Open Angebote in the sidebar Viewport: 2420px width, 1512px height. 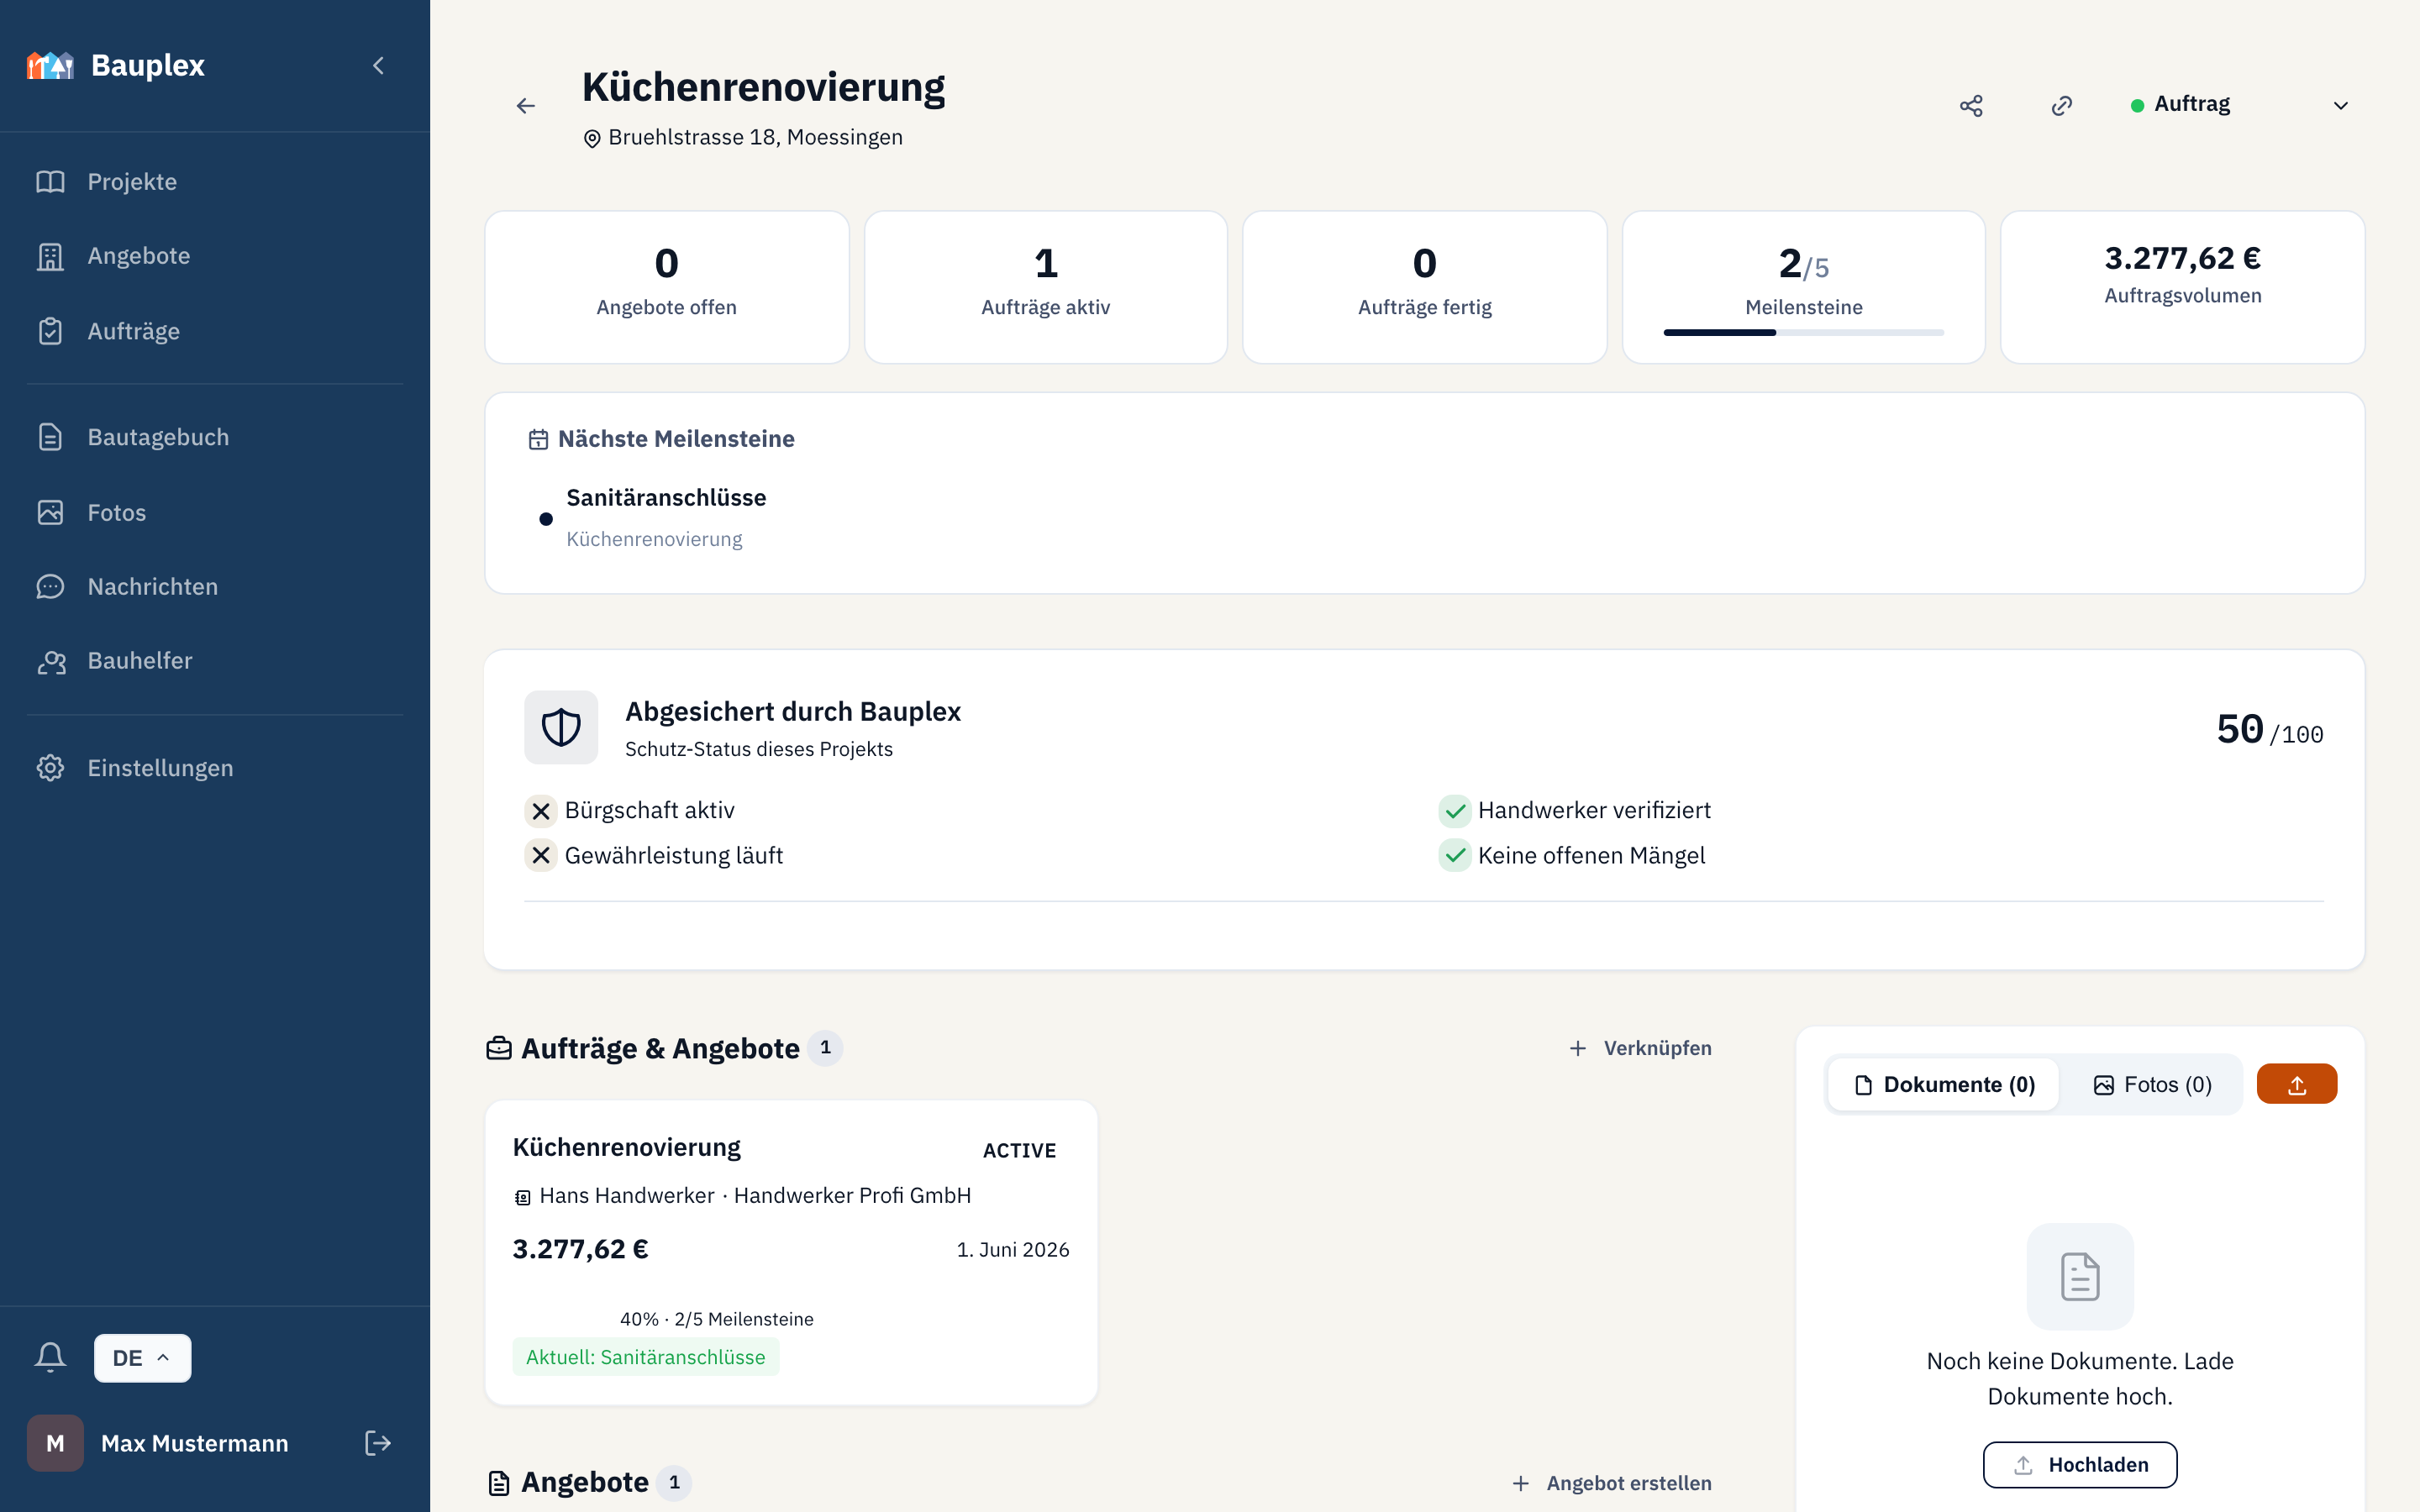click(x=215, y=256)
